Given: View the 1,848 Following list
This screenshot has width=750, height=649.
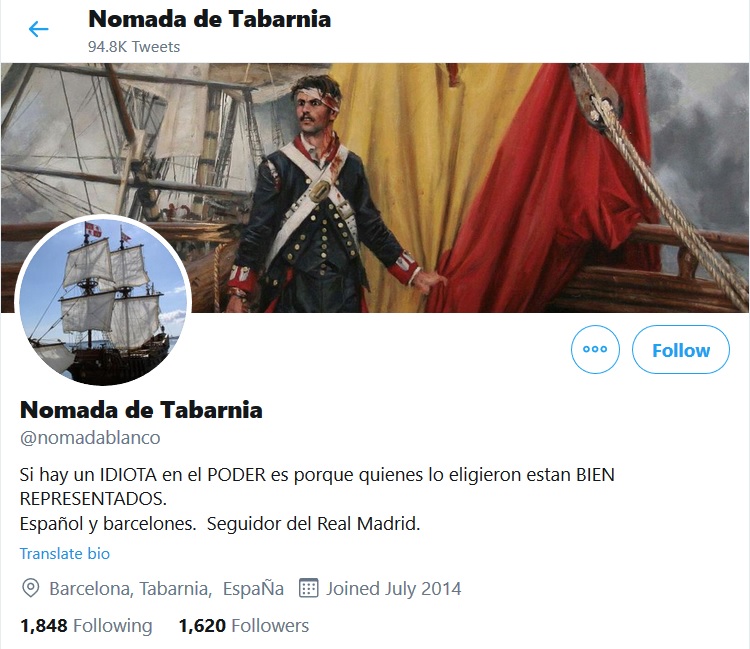Looking at the screenshot, I should 86,626.
